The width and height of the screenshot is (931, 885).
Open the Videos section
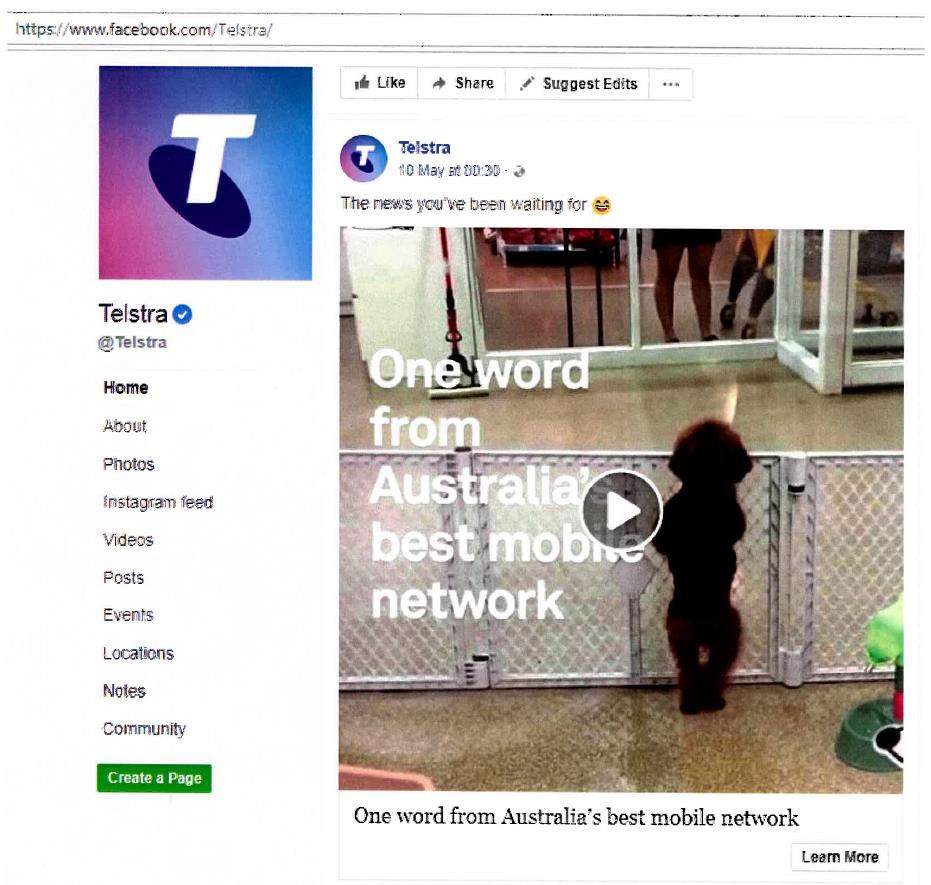[128, 540]
